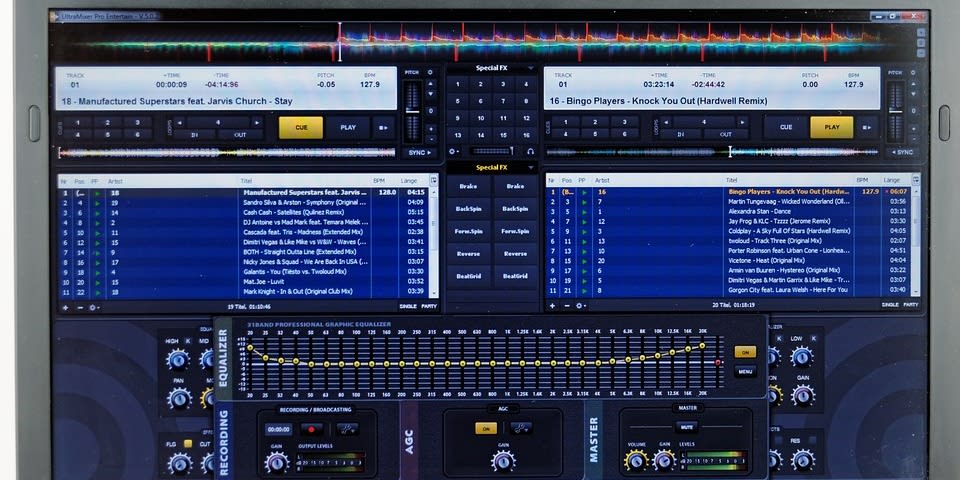Open right playlist column chooser icon
960x480 pixels.
pyautogui.click(x=916, y=180)
